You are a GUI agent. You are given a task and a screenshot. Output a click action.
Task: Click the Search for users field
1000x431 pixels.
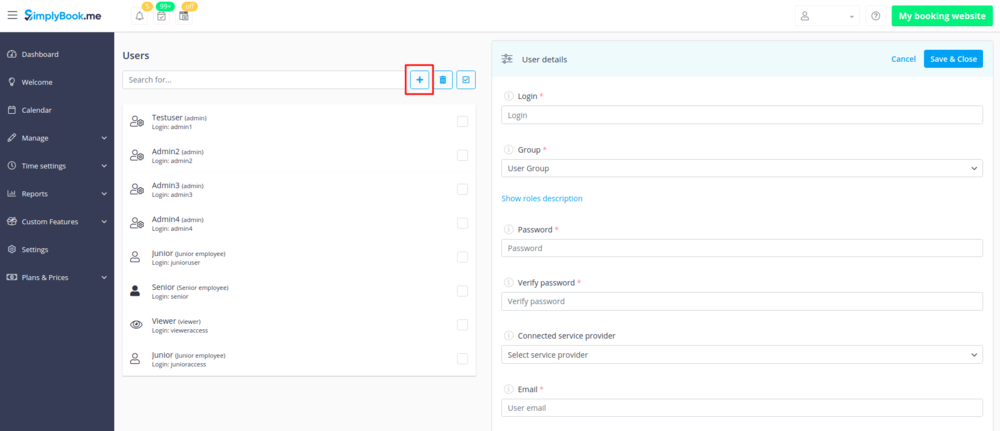262,80
